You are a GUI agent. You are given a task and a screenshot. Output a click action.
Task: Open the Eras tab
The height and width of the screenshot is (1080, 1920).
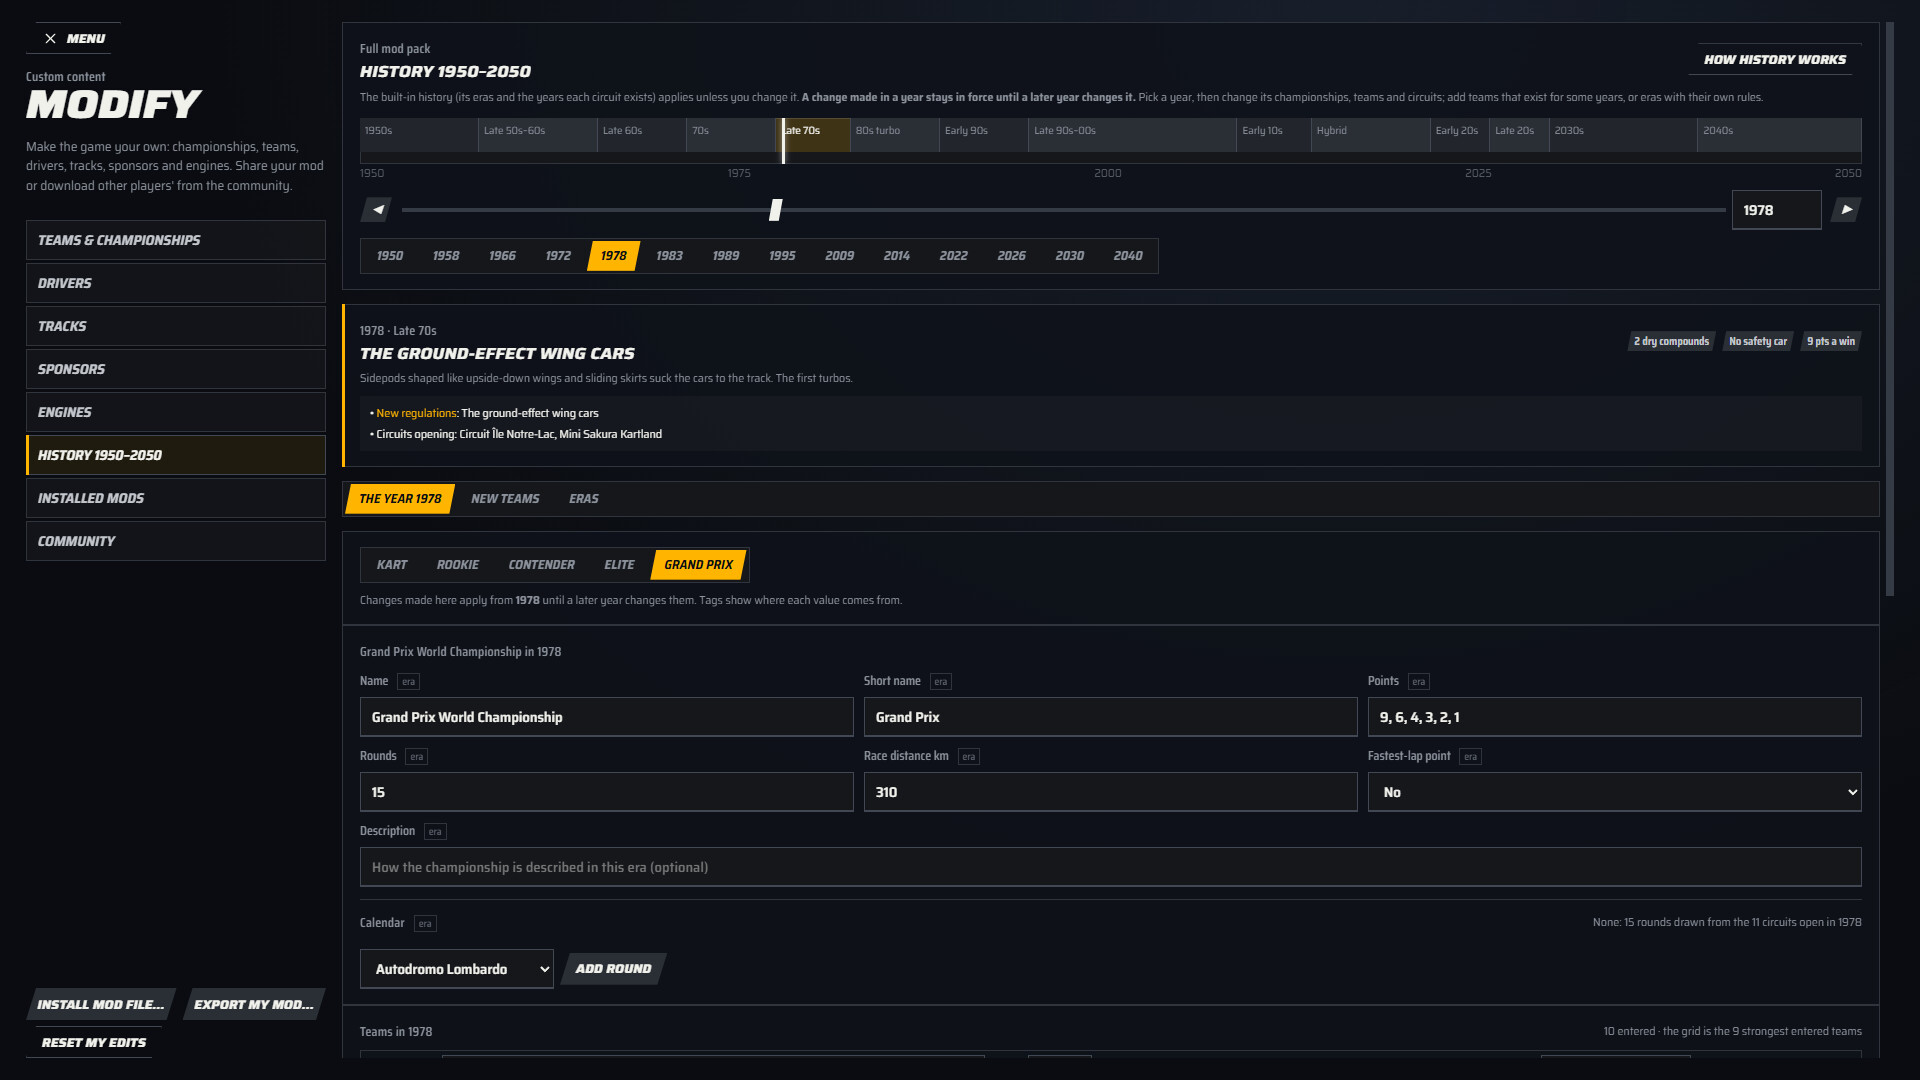[584, 499]
